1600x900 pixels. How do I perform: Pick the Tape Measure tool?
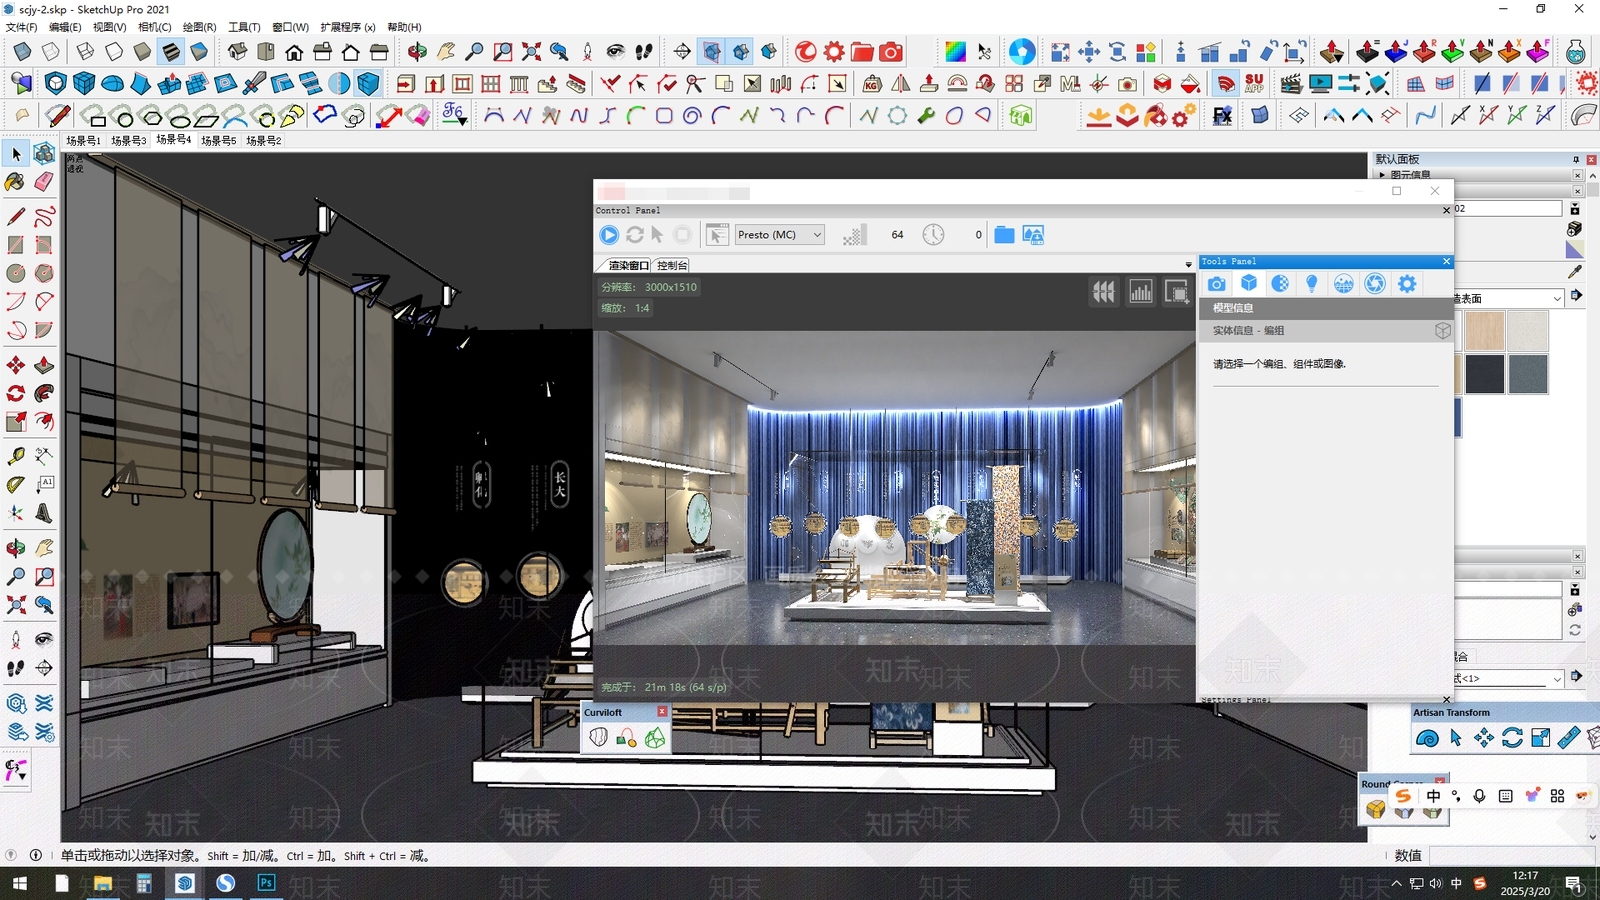click(16, 456)
